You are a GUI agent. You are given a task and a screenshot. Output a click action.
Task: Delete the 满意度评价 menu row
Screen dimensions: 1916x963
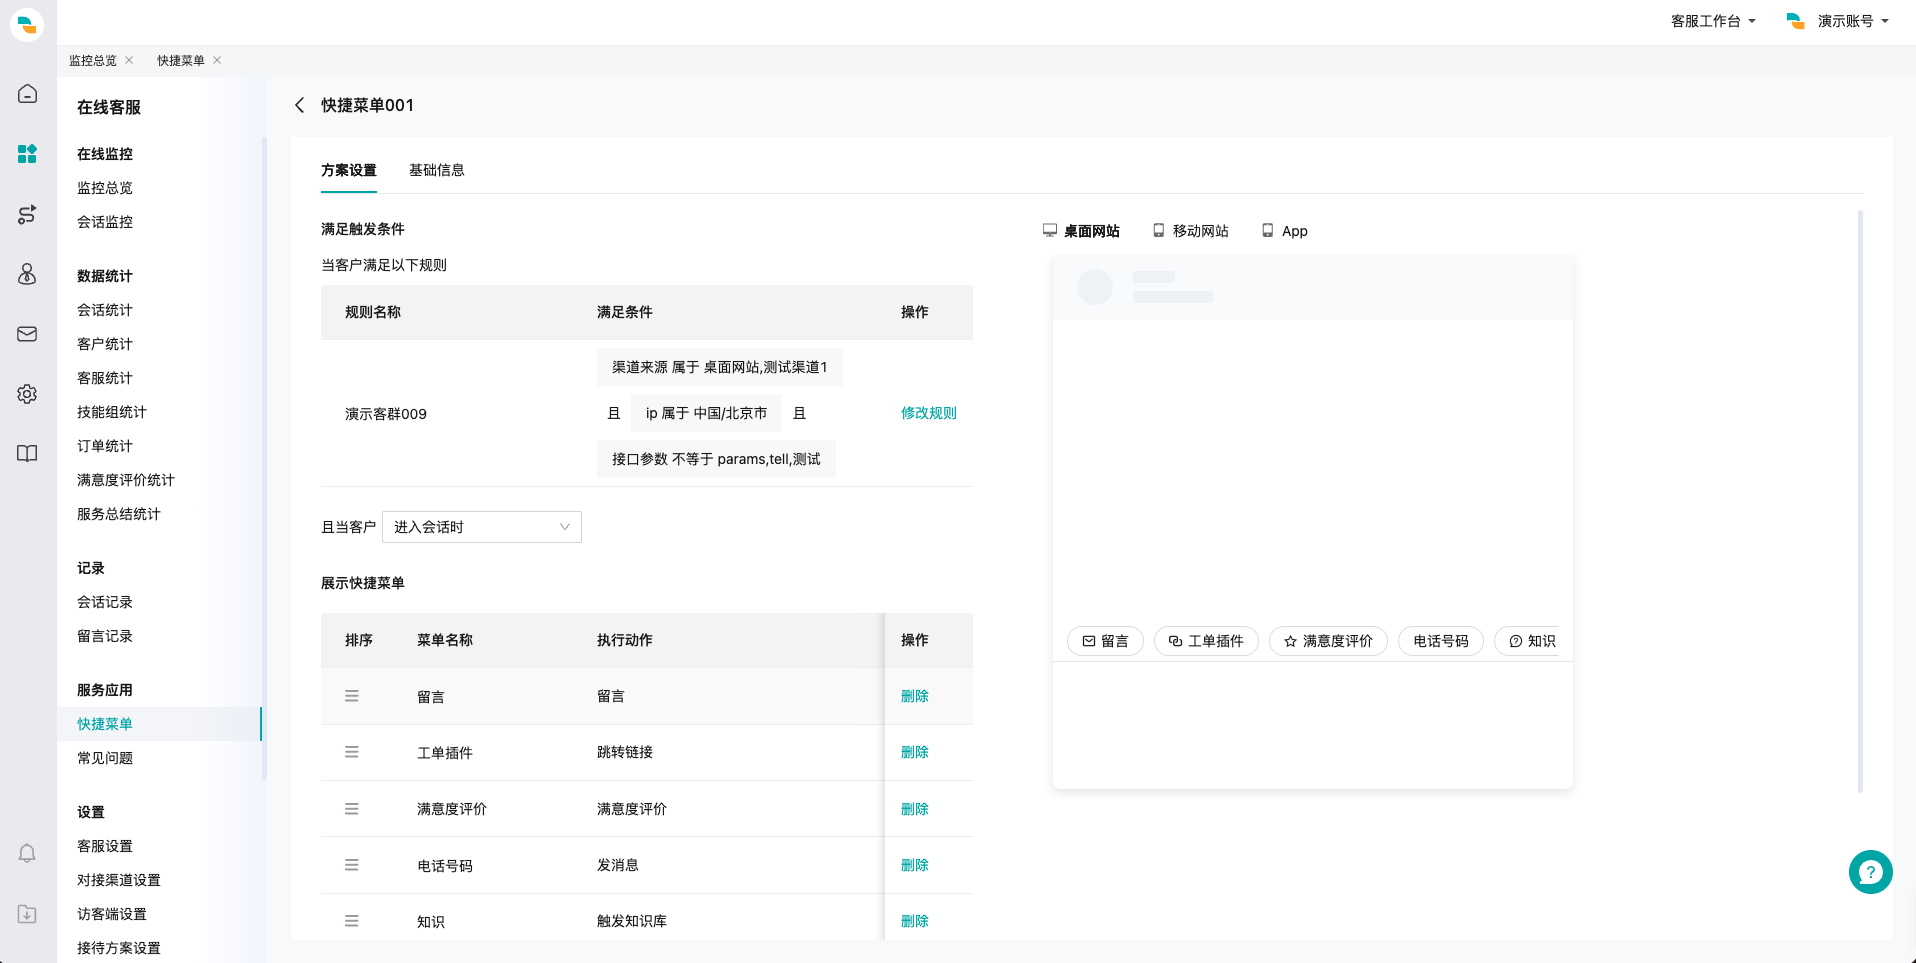pos(915,809)
